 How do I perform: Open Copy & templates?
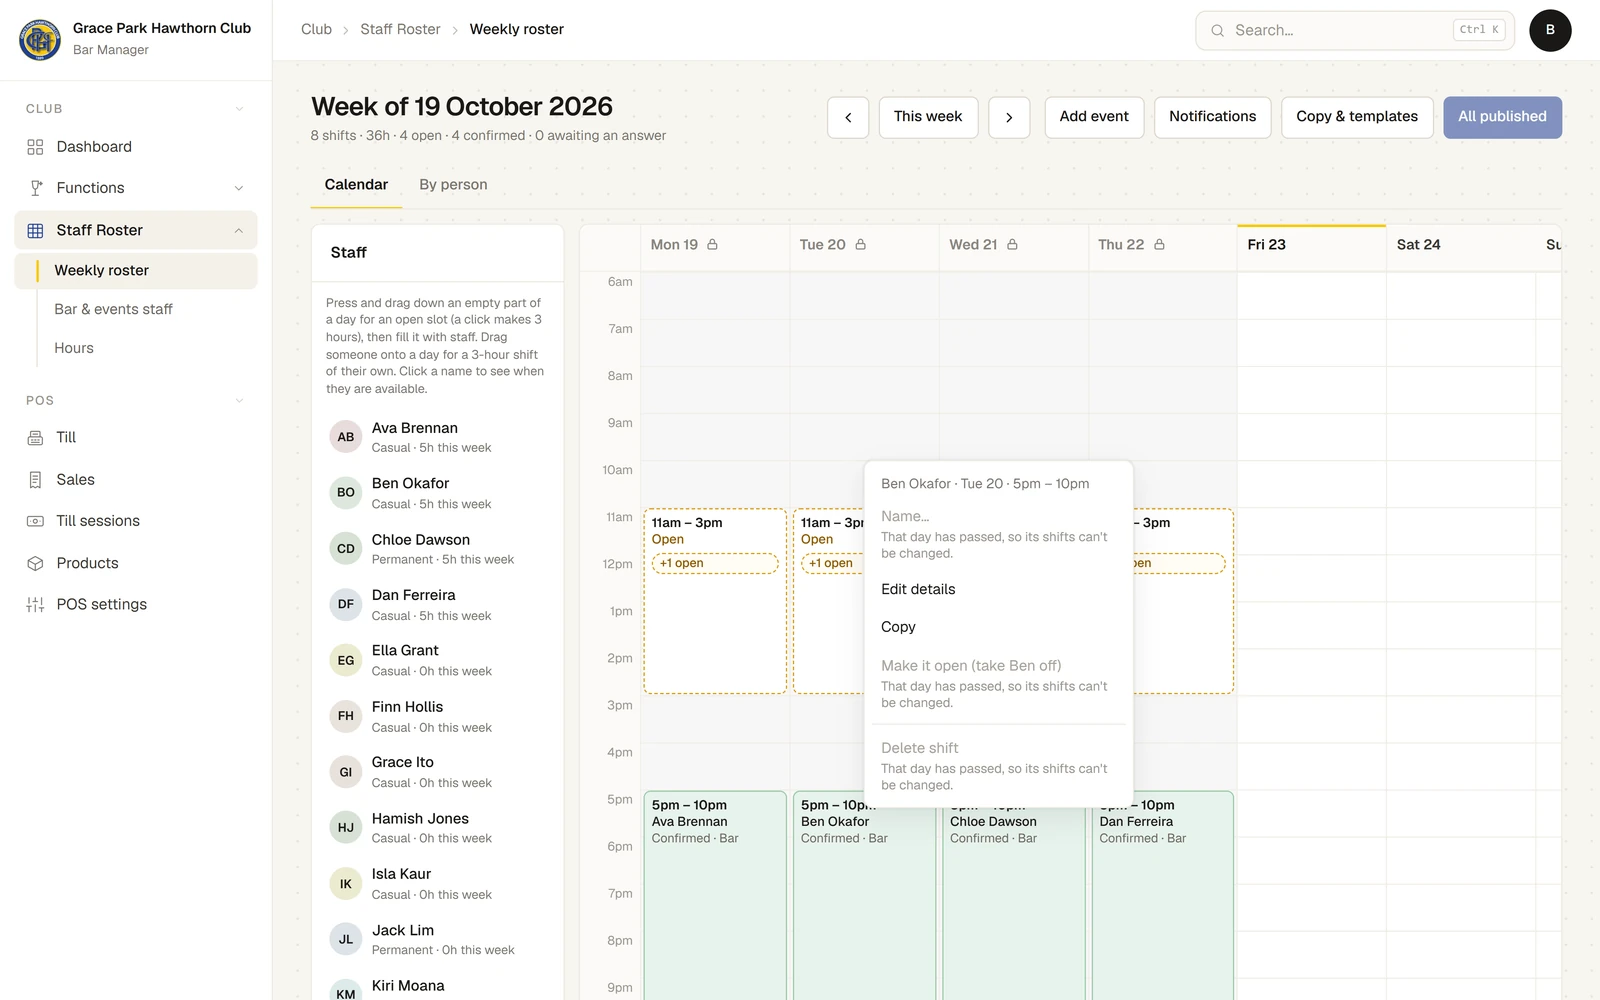coord(1357,117)
